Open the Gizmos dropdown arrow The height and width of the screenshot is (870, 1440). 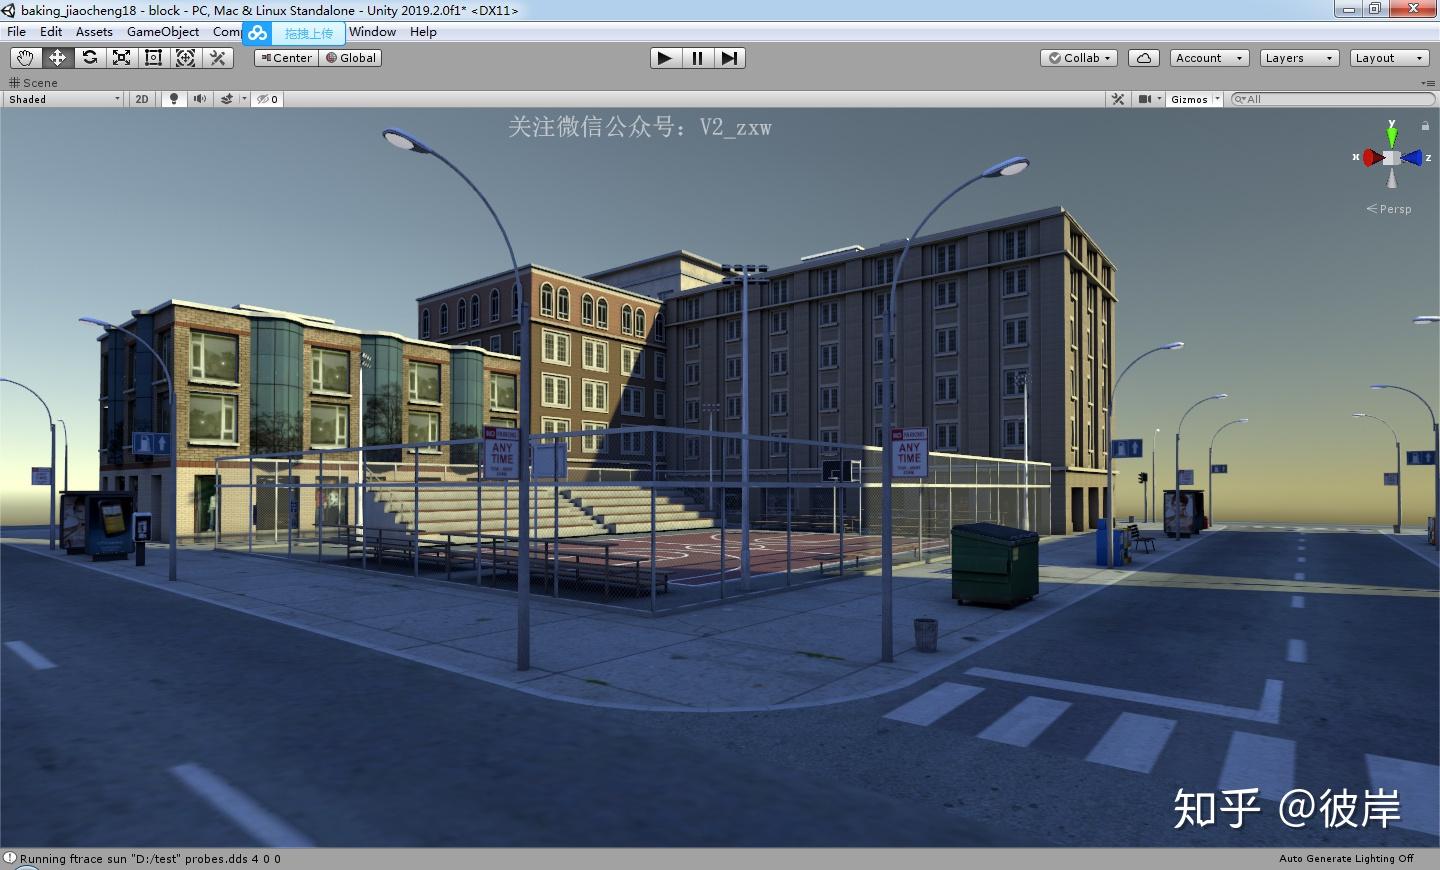click(x=1217, y=99)
